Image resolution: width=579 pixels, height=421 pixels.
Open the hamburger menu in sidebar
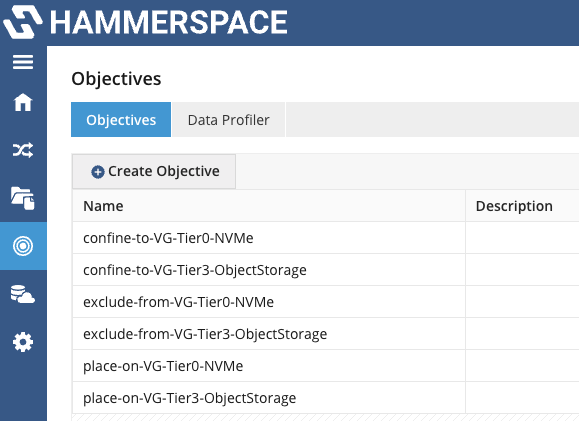23,62
